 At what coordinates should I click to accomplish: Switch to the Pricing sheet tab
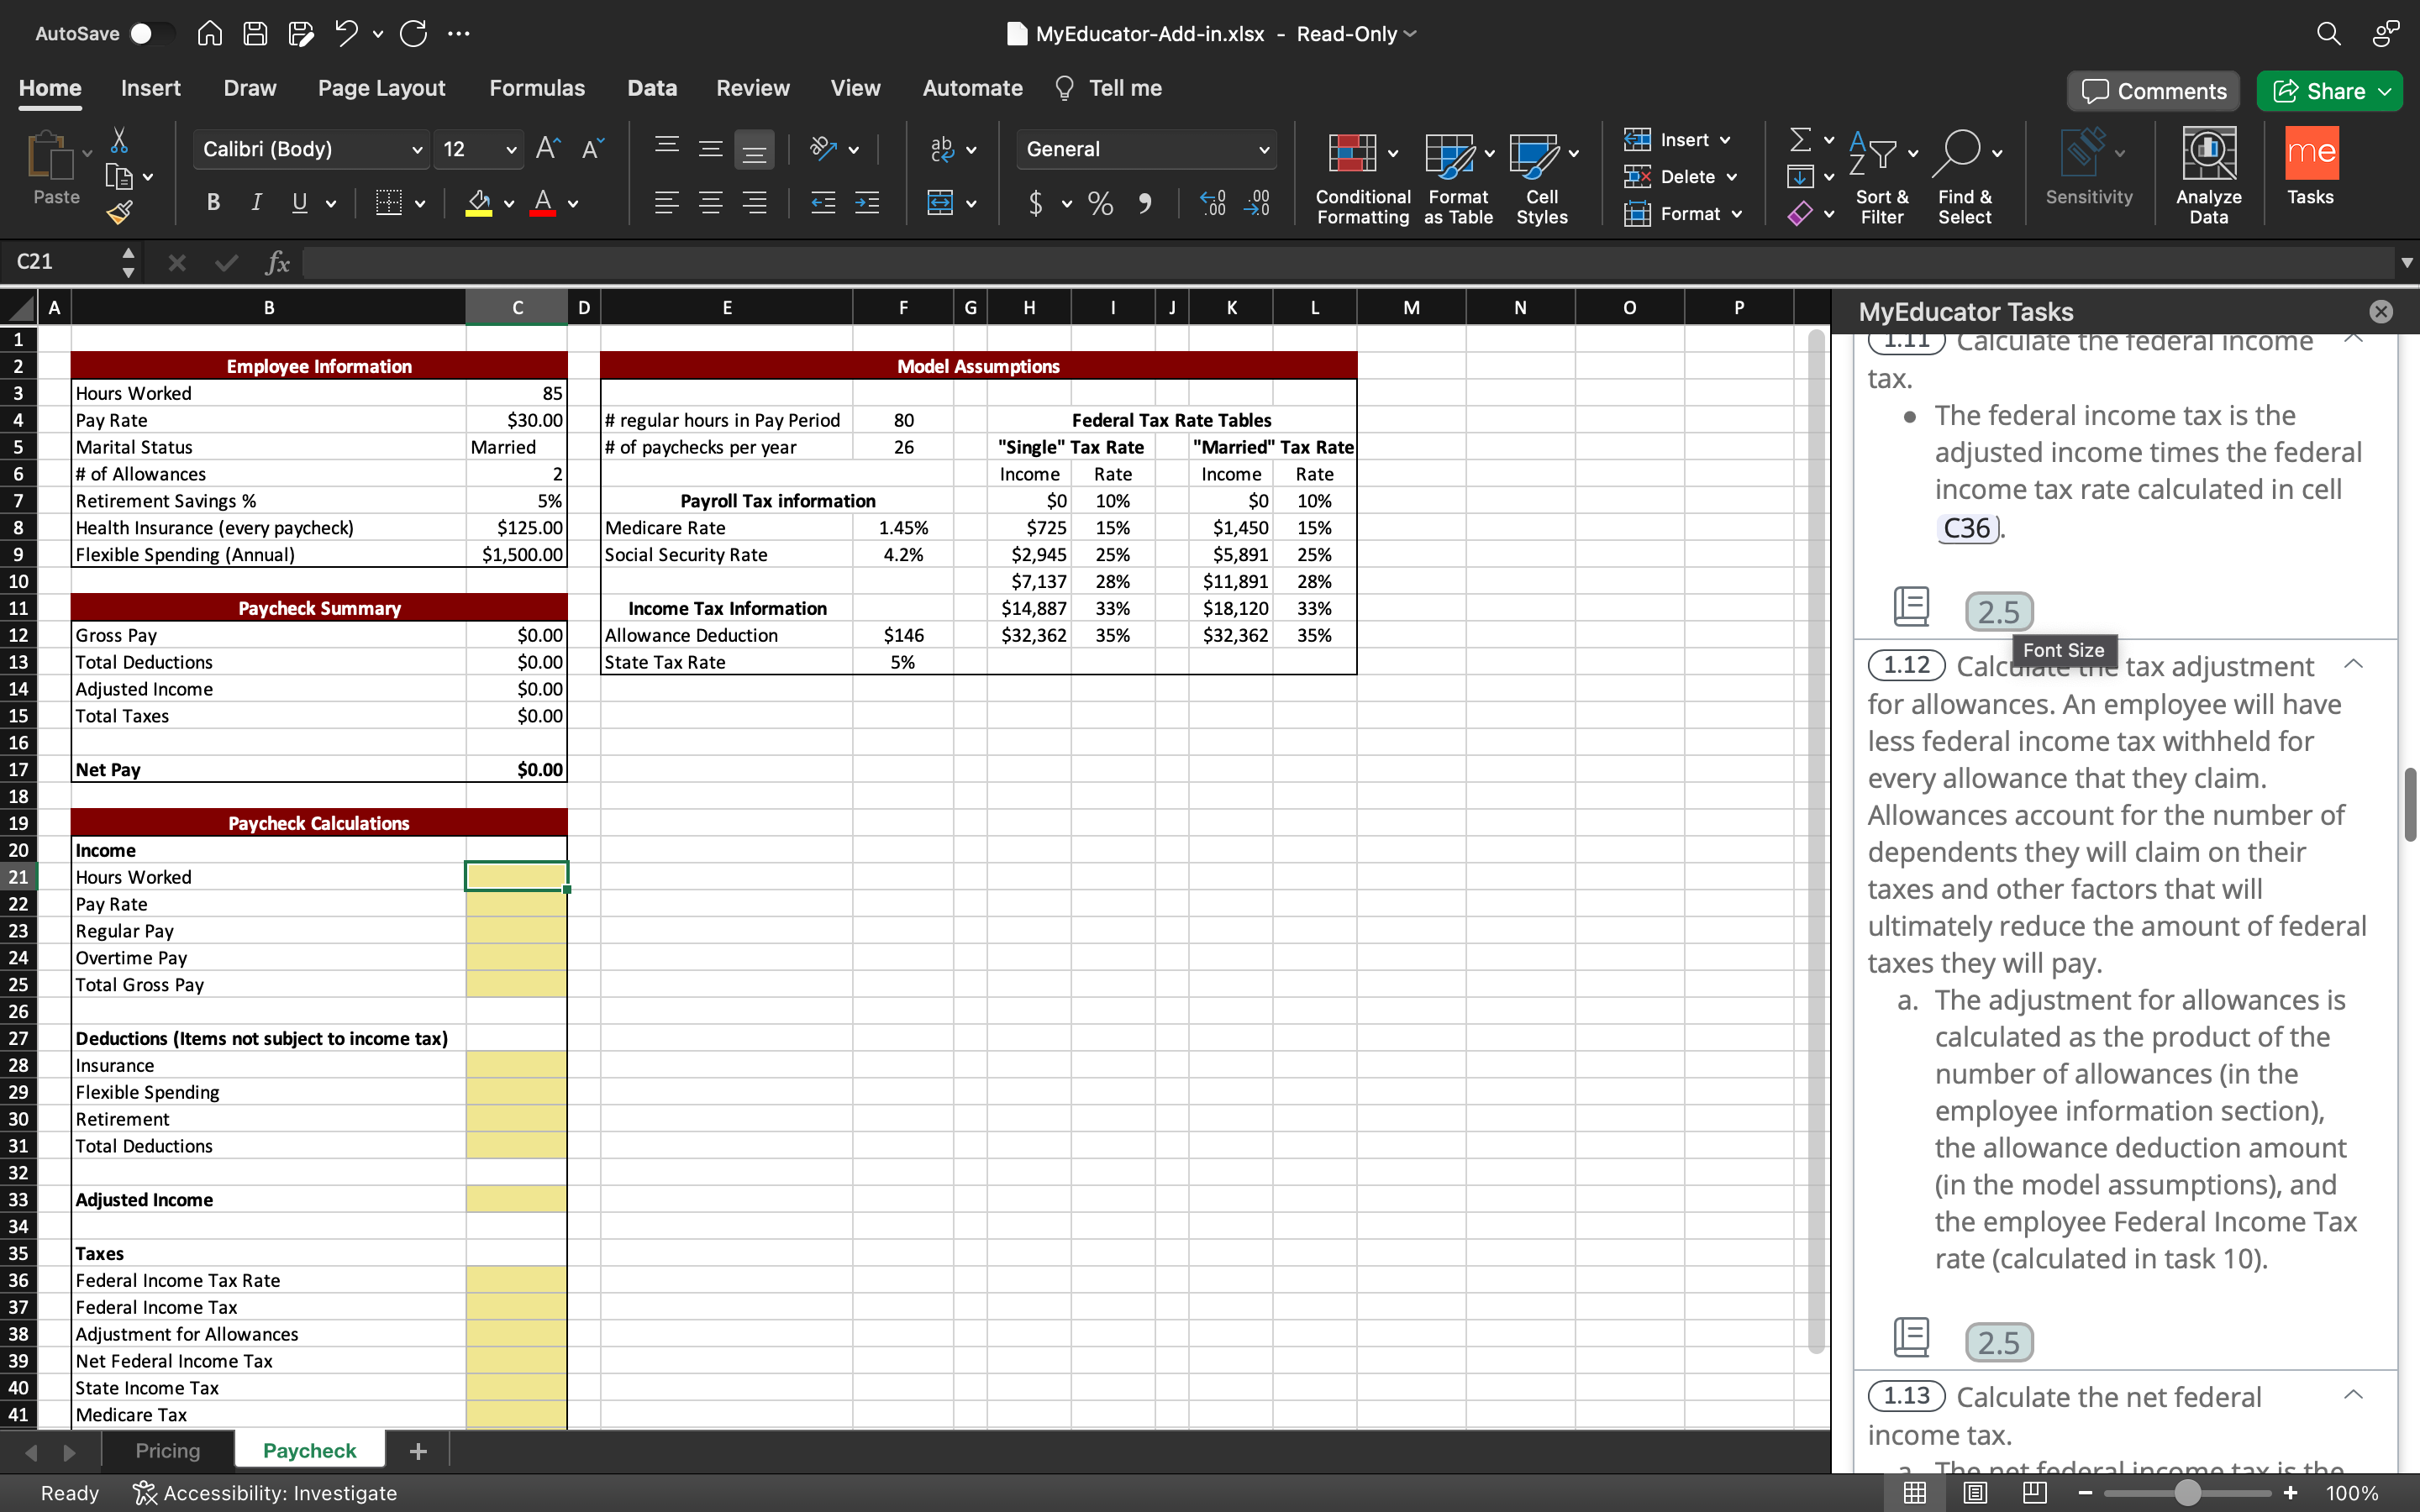pyautogui.click(x=167, y=1451)
